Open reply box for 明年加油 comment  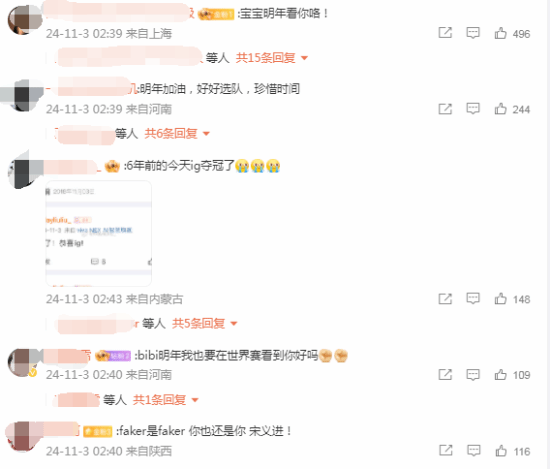pos(473,109)
